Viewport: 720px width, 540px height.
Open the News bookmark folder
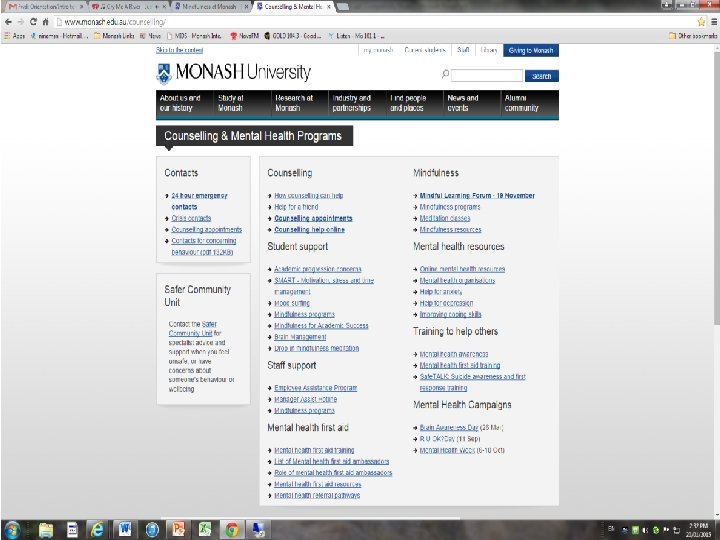pos(150,36)
